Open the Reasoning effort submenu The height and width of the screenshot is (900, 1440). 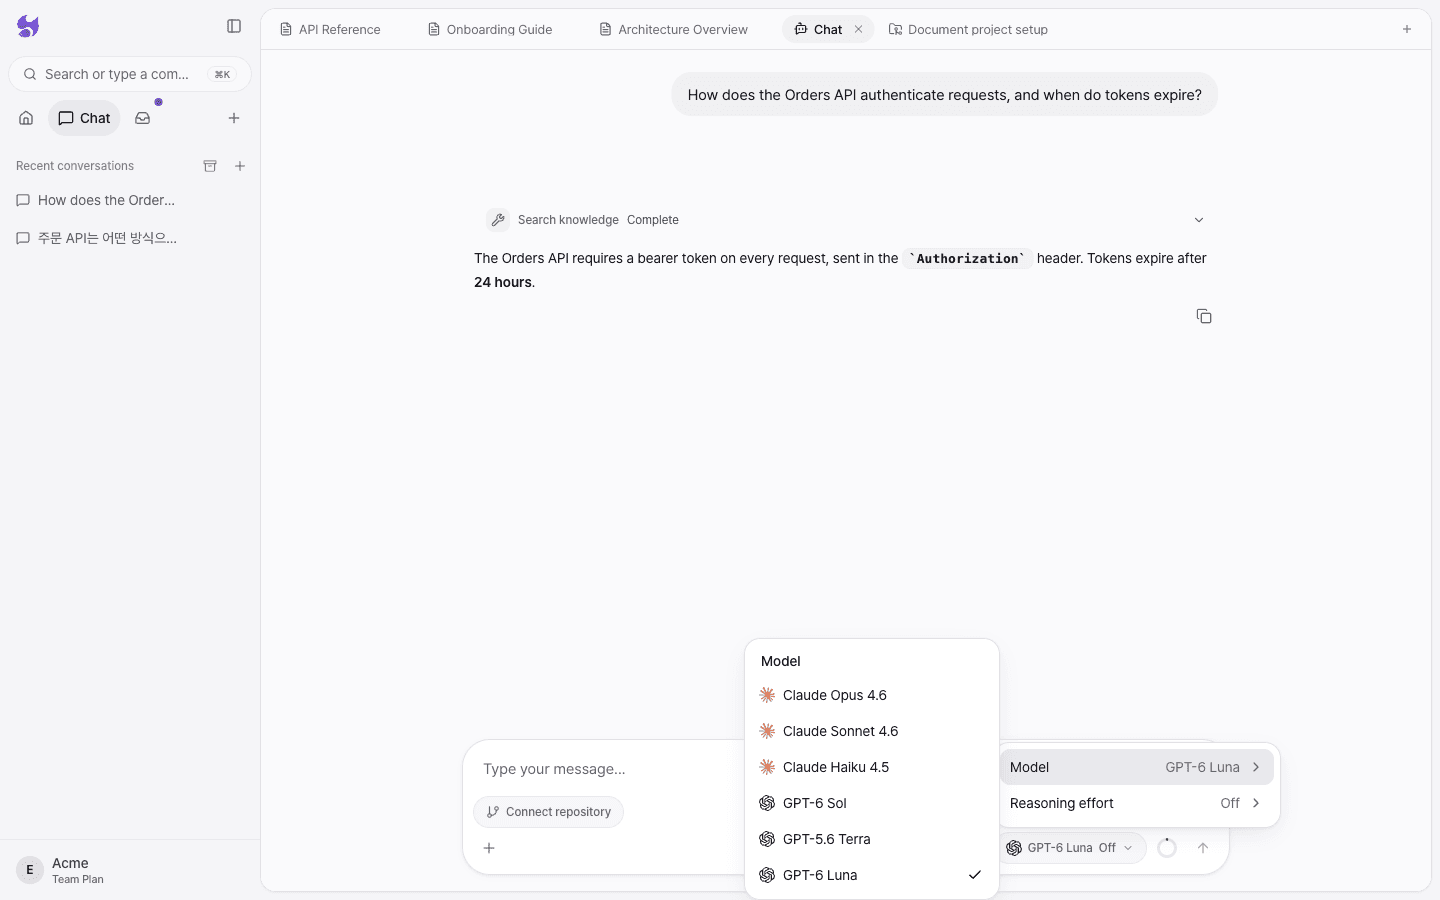[x=1136, y=803]
